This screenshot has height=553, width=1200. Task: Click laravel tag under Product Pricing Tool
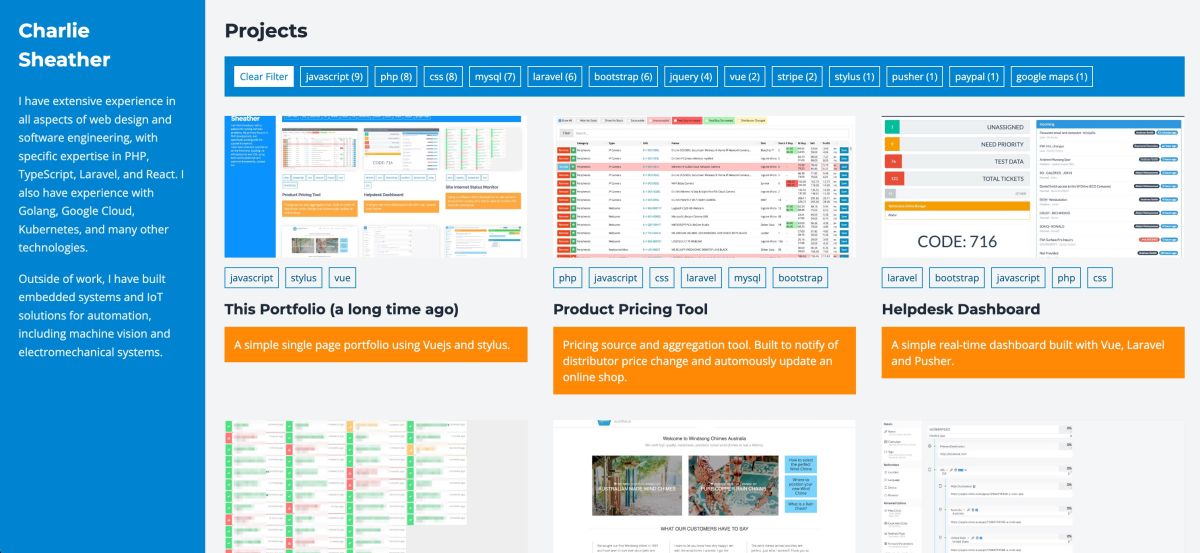(x=701, y=278)
